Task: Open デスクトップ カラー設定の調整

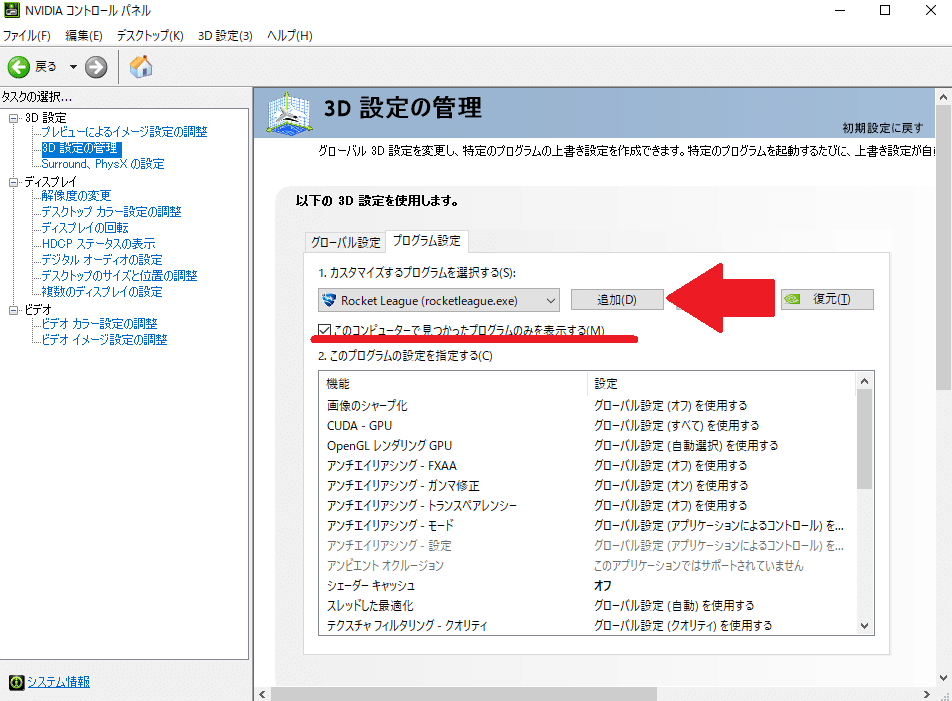Action: [111, 212]
